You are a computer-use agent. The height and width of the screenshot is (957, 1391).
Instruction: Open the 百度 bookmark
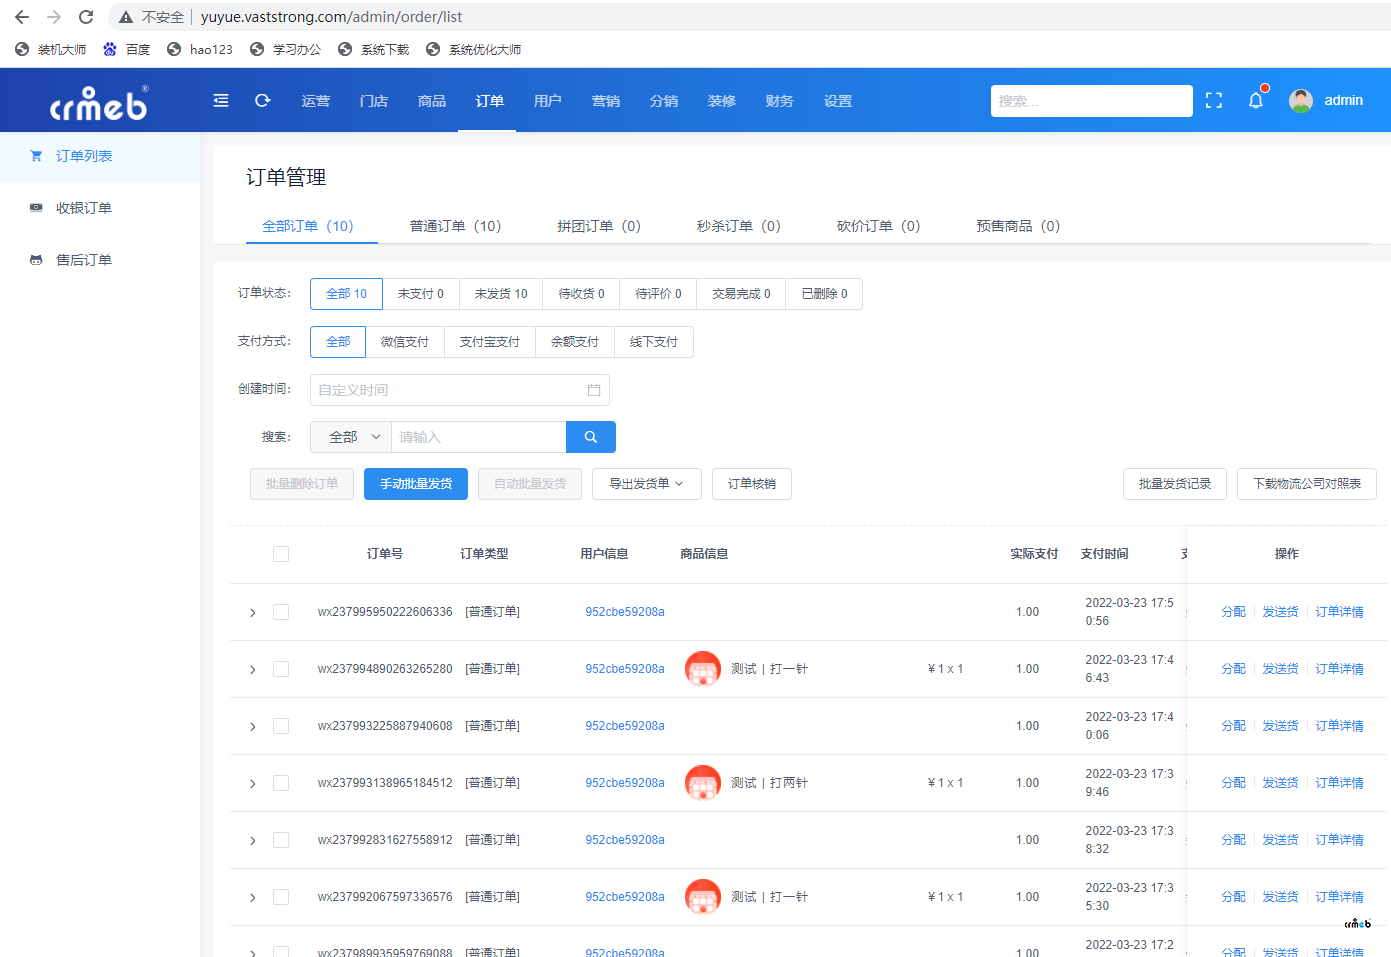126,49
